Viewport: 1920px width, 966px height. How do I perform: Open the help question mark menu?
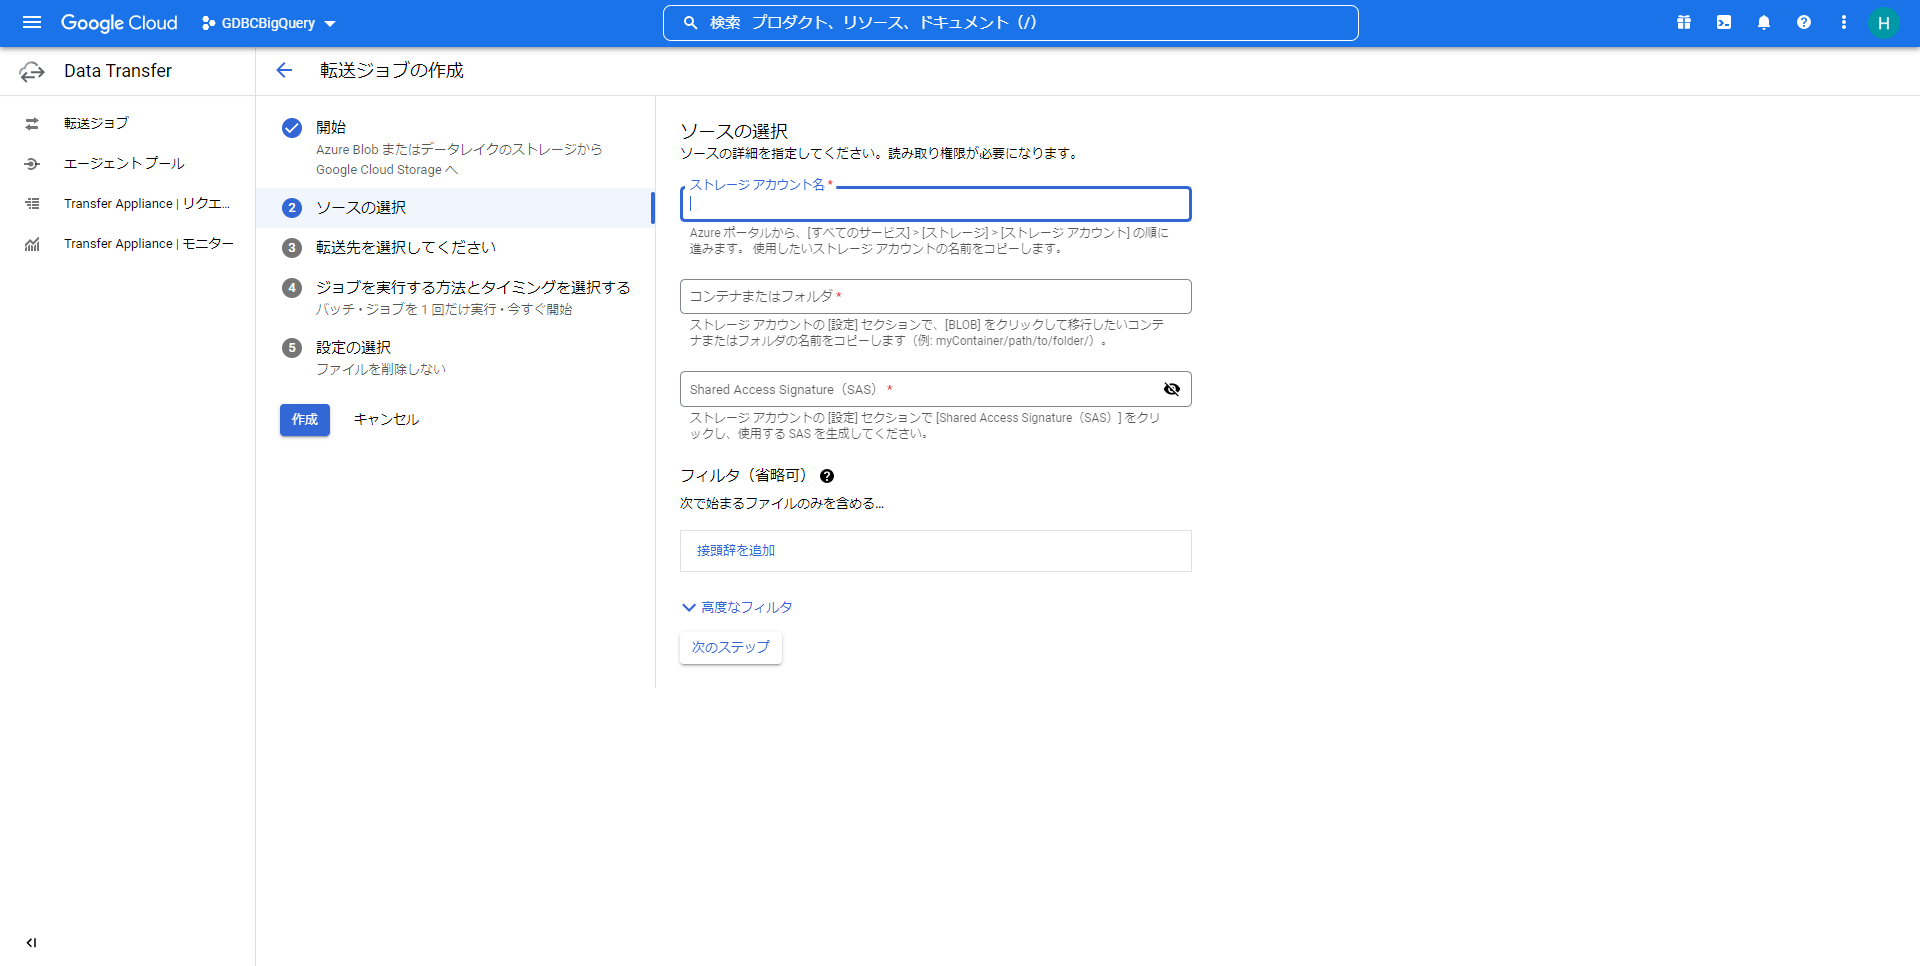[x=1804, y=22]
